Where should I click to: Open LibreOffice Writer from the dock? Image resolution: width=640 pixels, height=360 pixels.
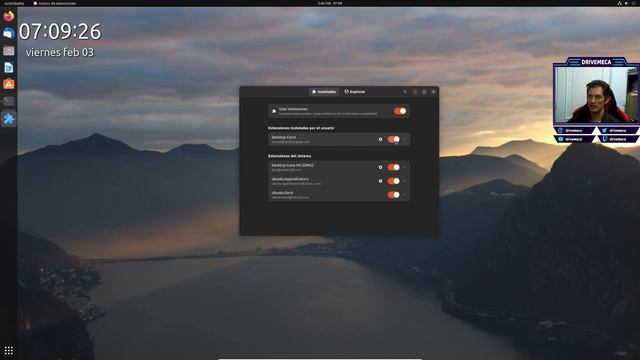tap(9, 67)
